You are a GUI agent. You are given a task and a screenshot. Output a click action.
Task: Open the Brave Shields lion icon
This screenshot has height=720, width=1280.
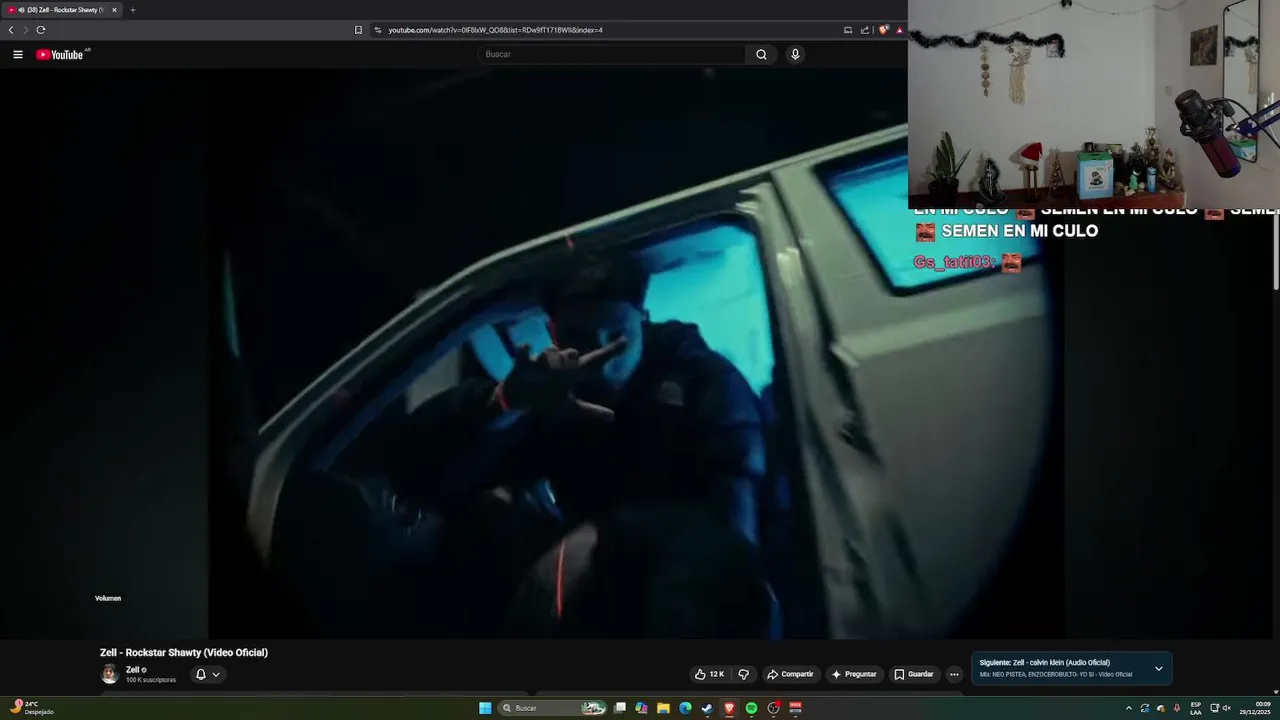(x=883, y=30)
